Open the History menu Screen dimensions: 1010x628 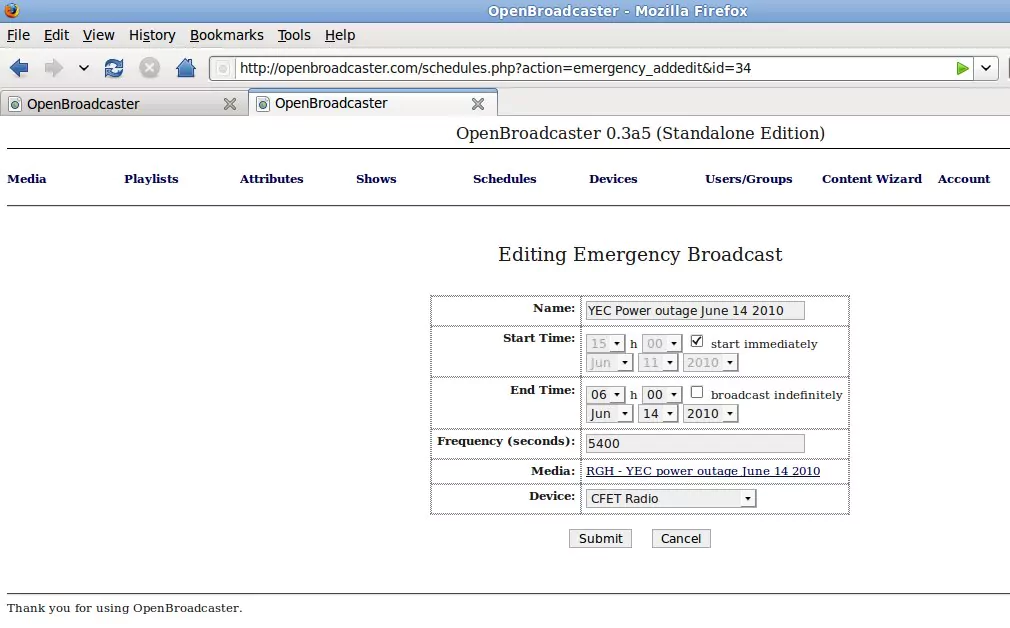coord(152,35)
